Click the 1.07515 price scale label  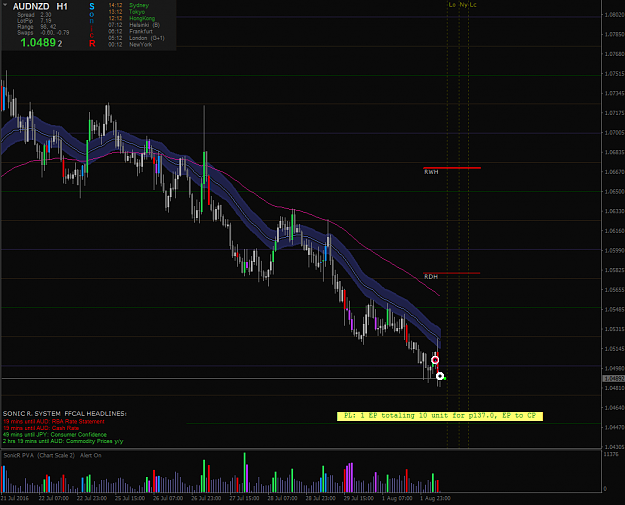point(614,74)
